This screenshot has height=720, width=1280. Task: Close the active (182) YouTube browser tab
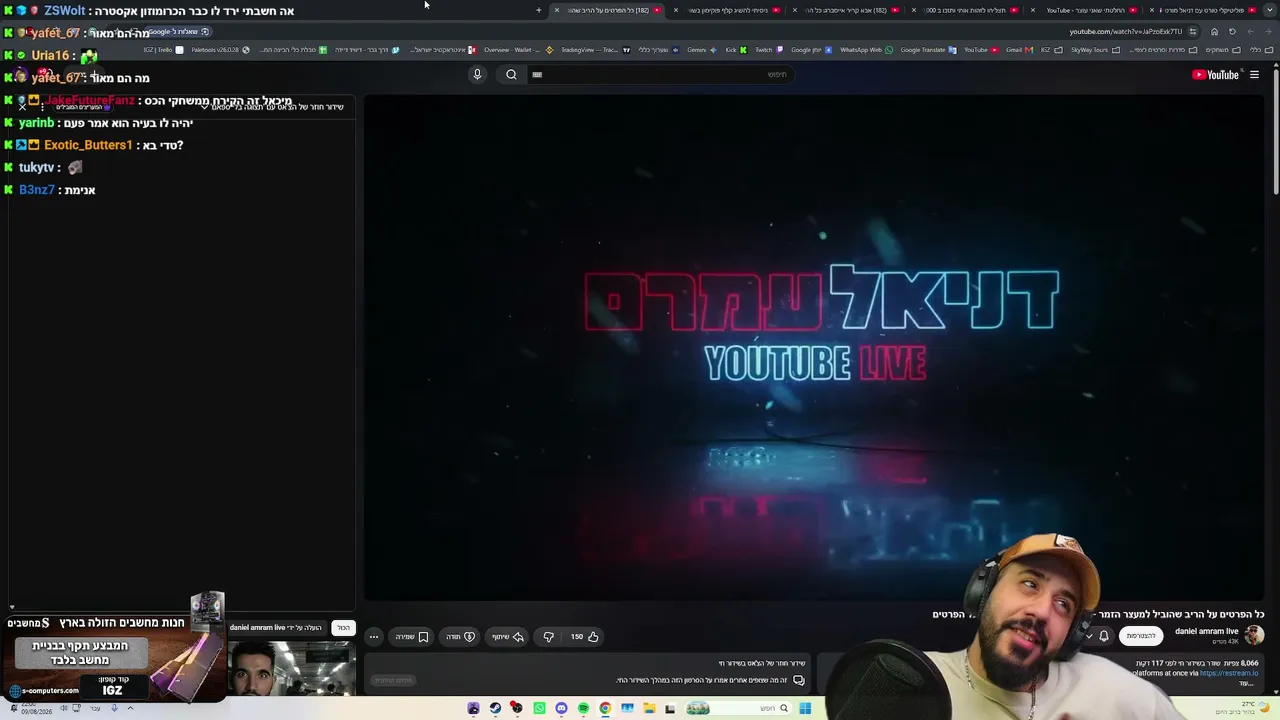click(557, 10)
